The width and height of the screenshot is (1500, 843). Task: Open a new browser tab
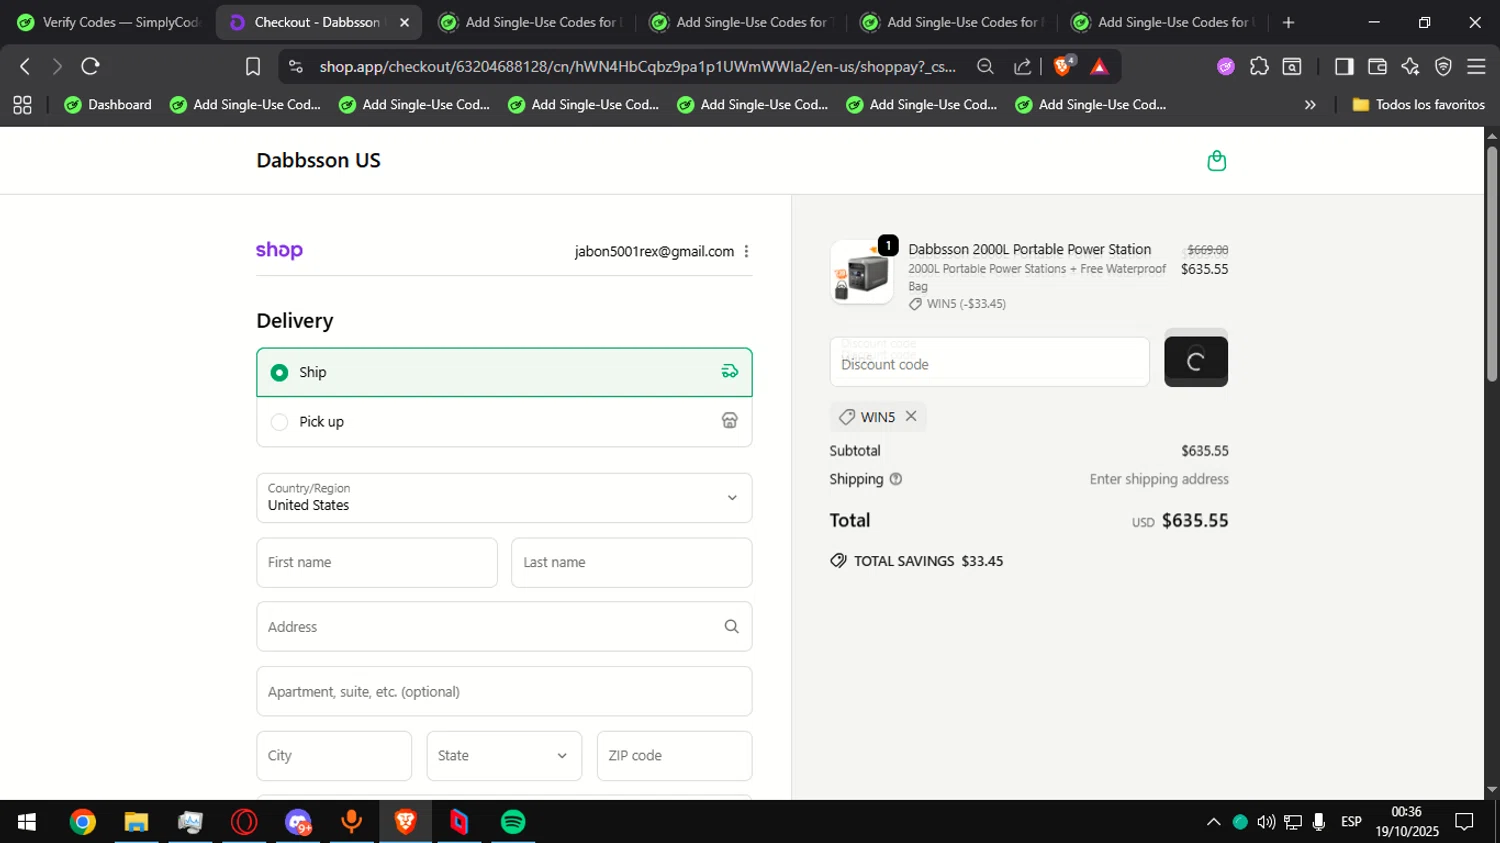click(1288, 22)
